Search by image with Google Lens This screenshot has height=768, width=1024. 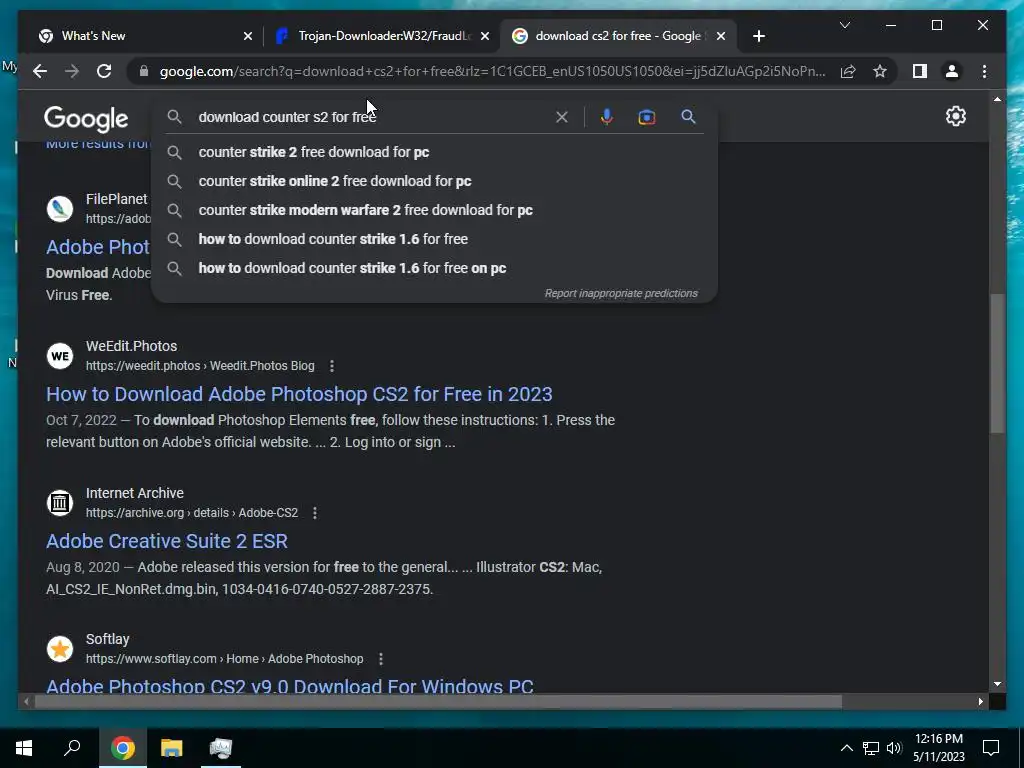point(647,117)
